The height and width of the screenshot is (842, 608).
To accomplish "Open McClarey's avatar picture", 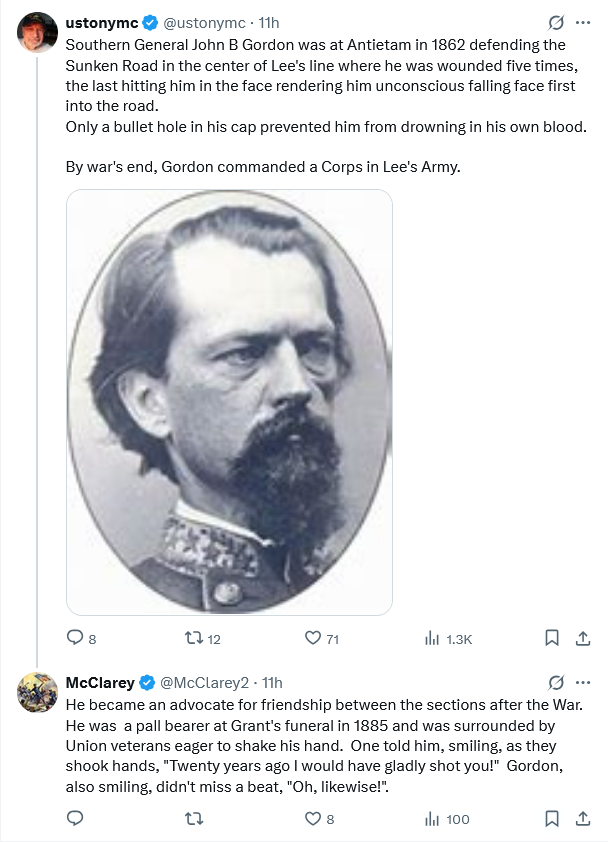I will pos(38,692).
